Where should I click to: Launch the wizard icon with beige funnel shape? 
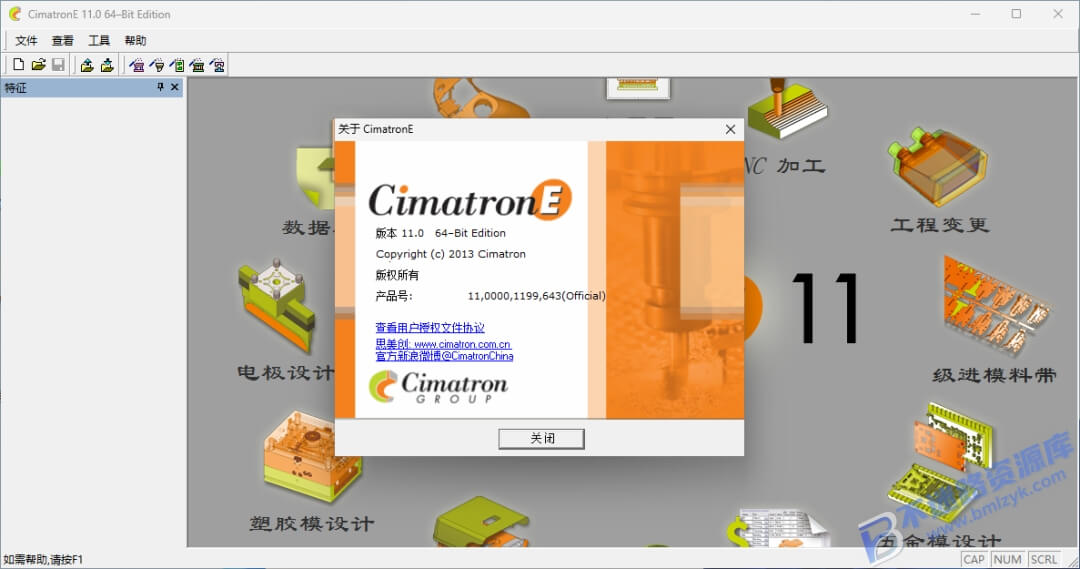157,65
